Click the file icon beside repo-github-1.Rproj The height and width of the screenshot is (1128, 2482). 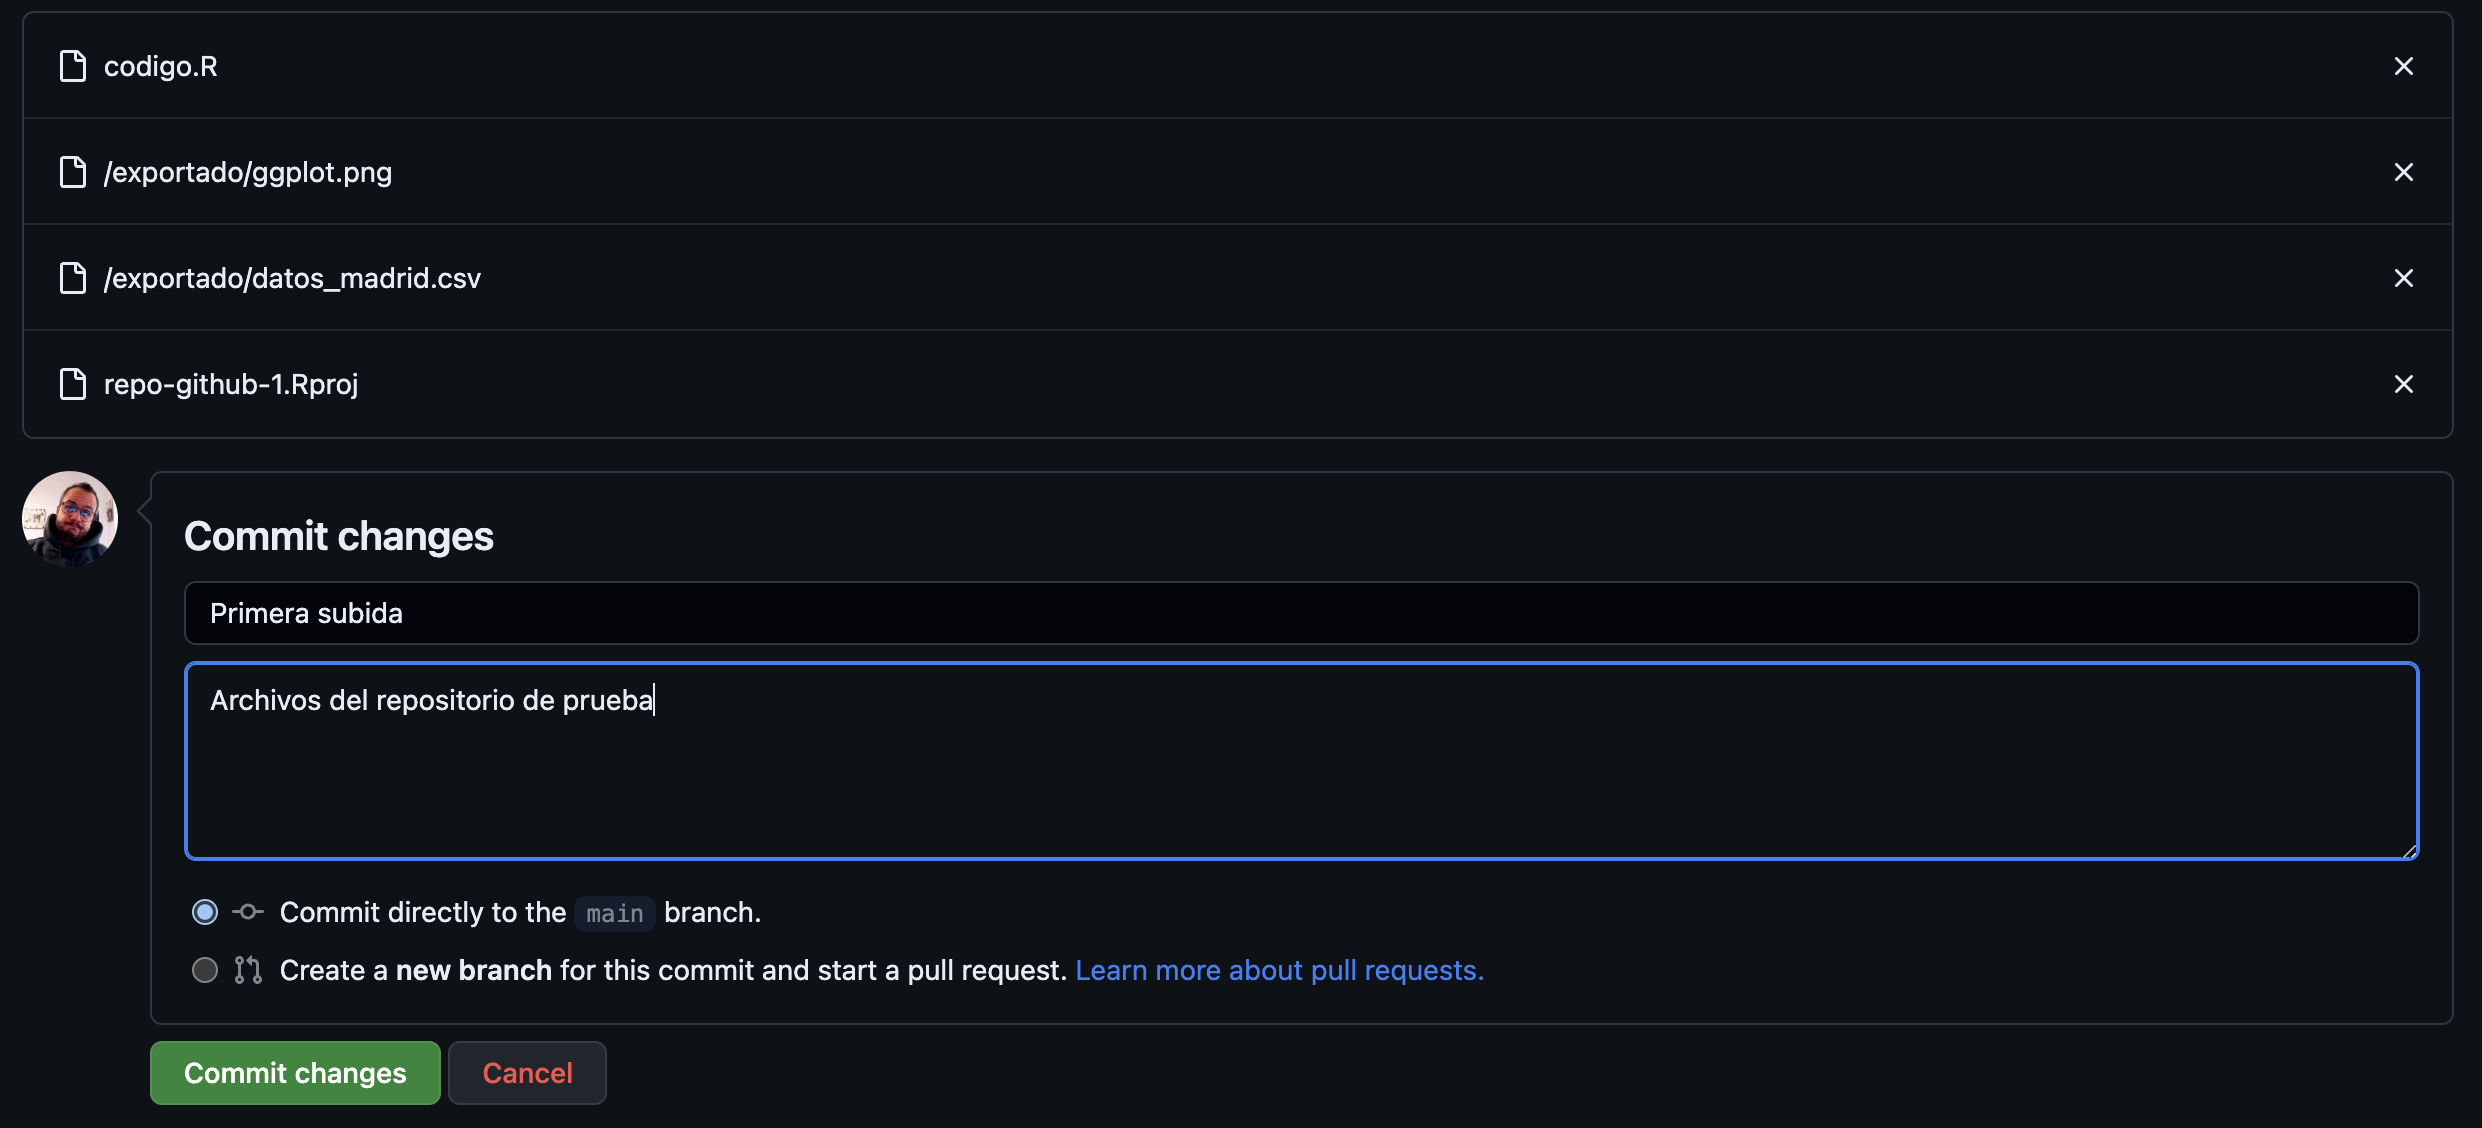point(73,384)
